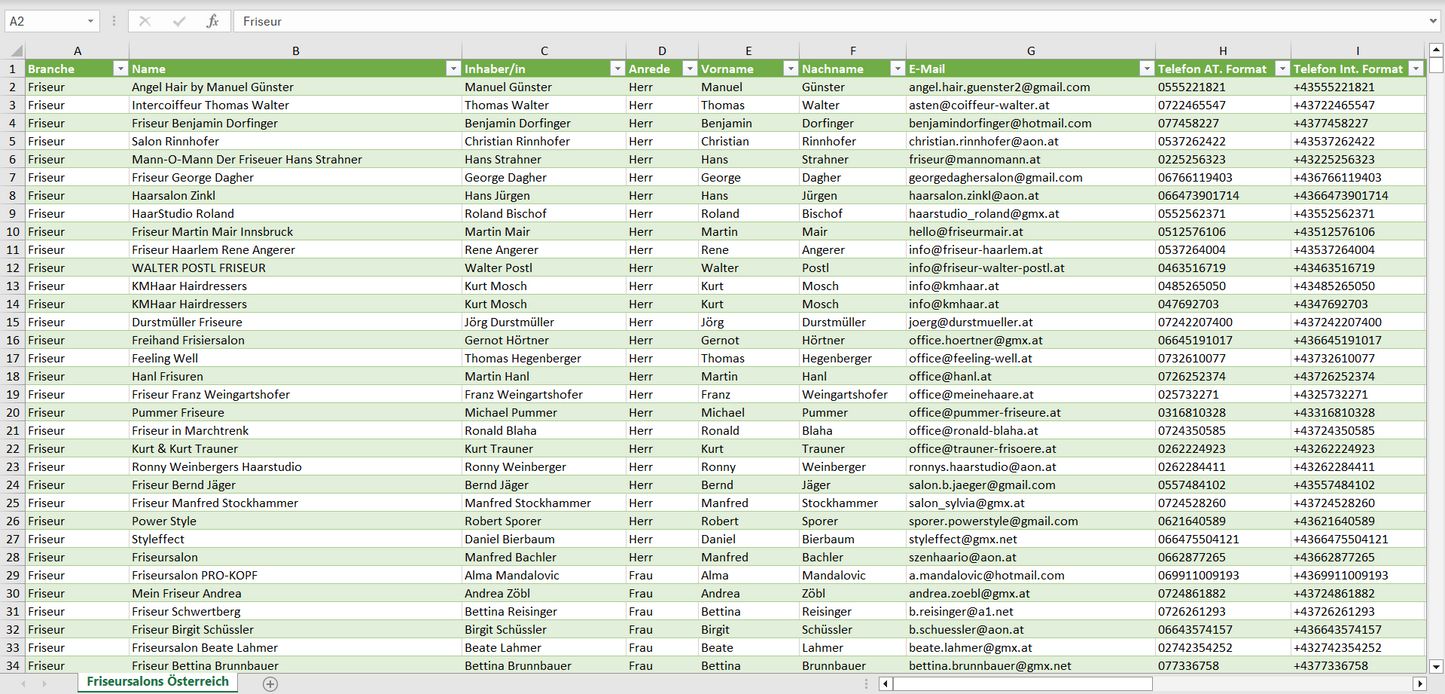
Task: Open the Branche column filter dropdown
Action: tap(120, 69)
